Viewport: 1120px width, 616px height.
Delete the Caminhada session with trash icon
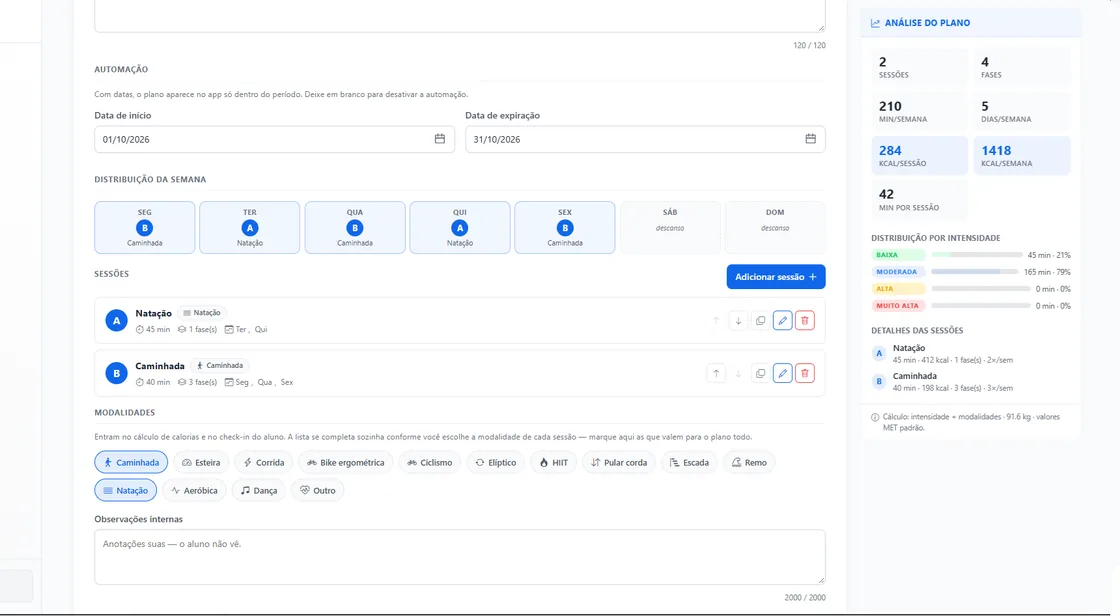point(805,373)
